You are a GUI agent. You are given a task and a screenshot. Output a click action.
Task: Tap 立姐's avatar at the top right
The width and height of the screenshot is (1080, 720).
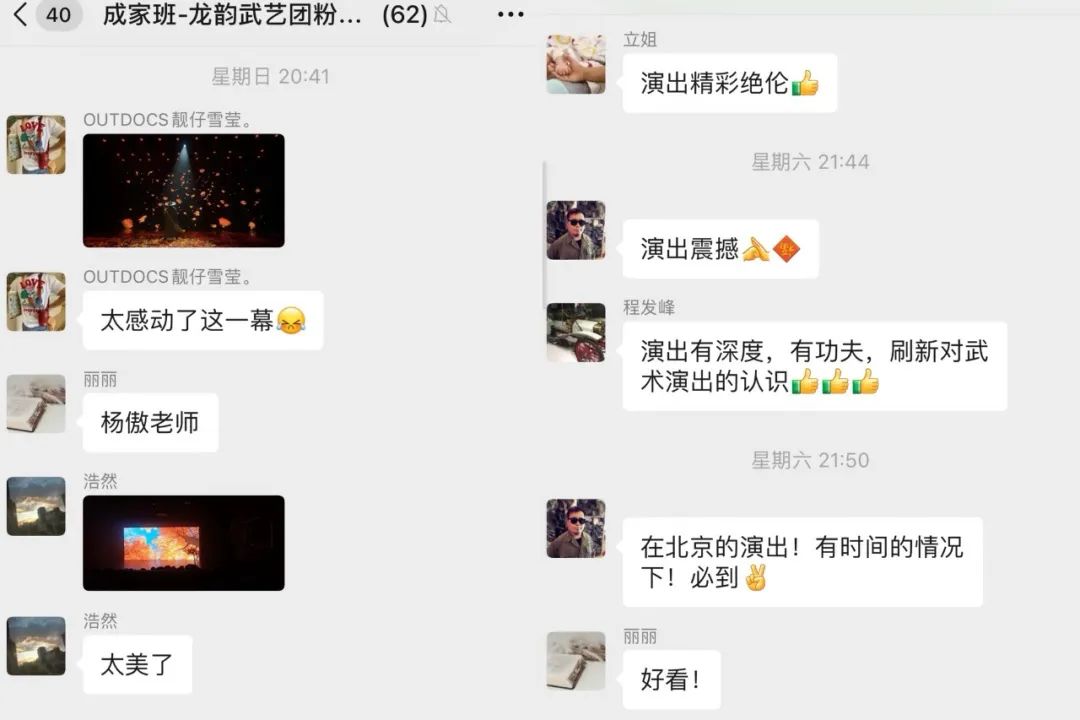(x=576, y=64)
